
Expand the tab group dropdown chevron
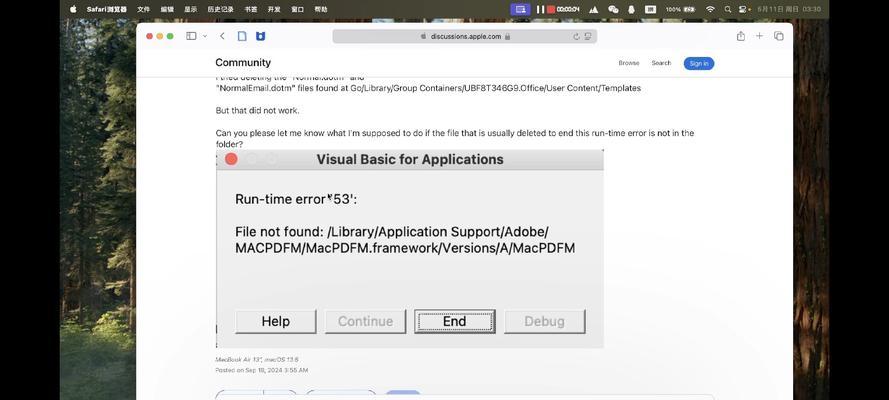(x=205, y=36)
